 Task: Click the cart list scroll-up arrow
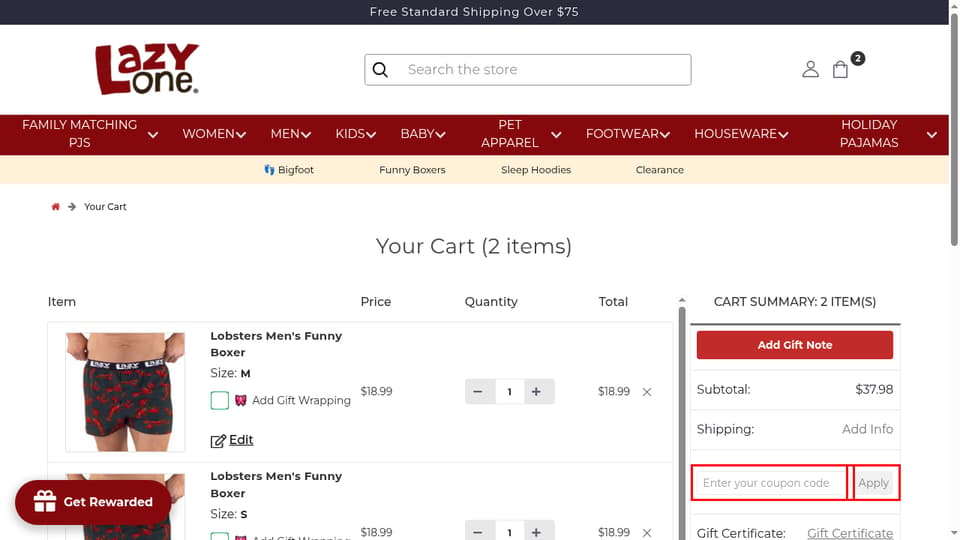pyautogui.click(x=682, y=300)
